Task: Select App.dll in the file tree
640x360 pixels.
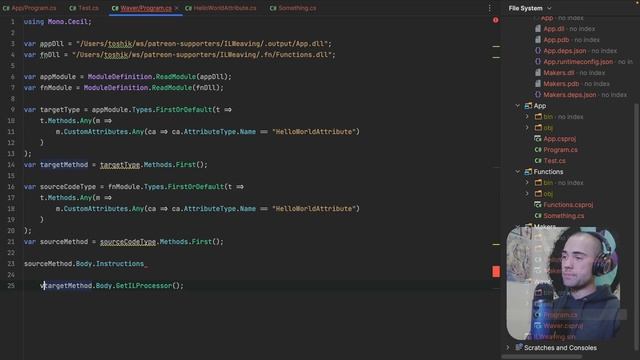Action: (x=554, y=29)
